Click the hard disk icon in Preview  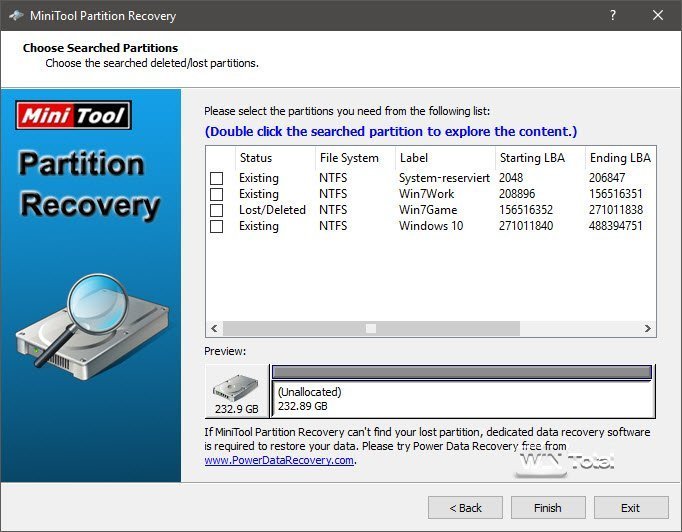point(236,387)
